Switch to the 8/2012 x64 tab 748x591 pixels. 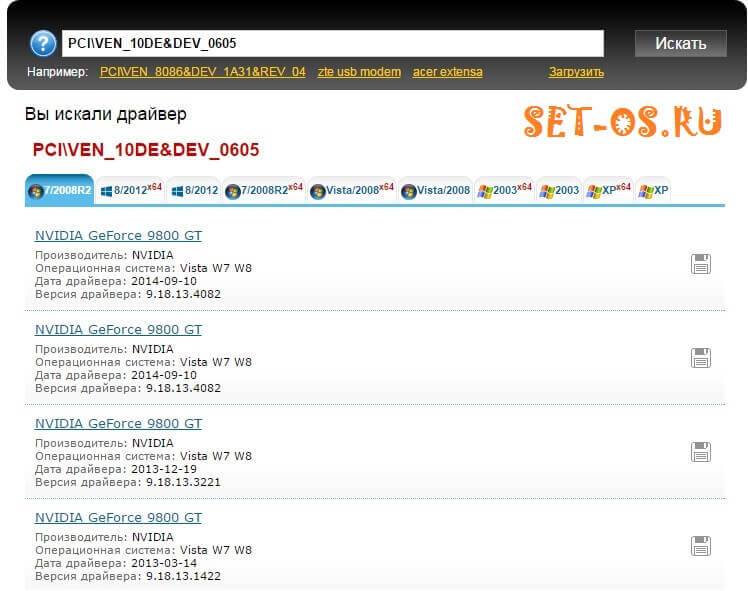coord(130,190)
